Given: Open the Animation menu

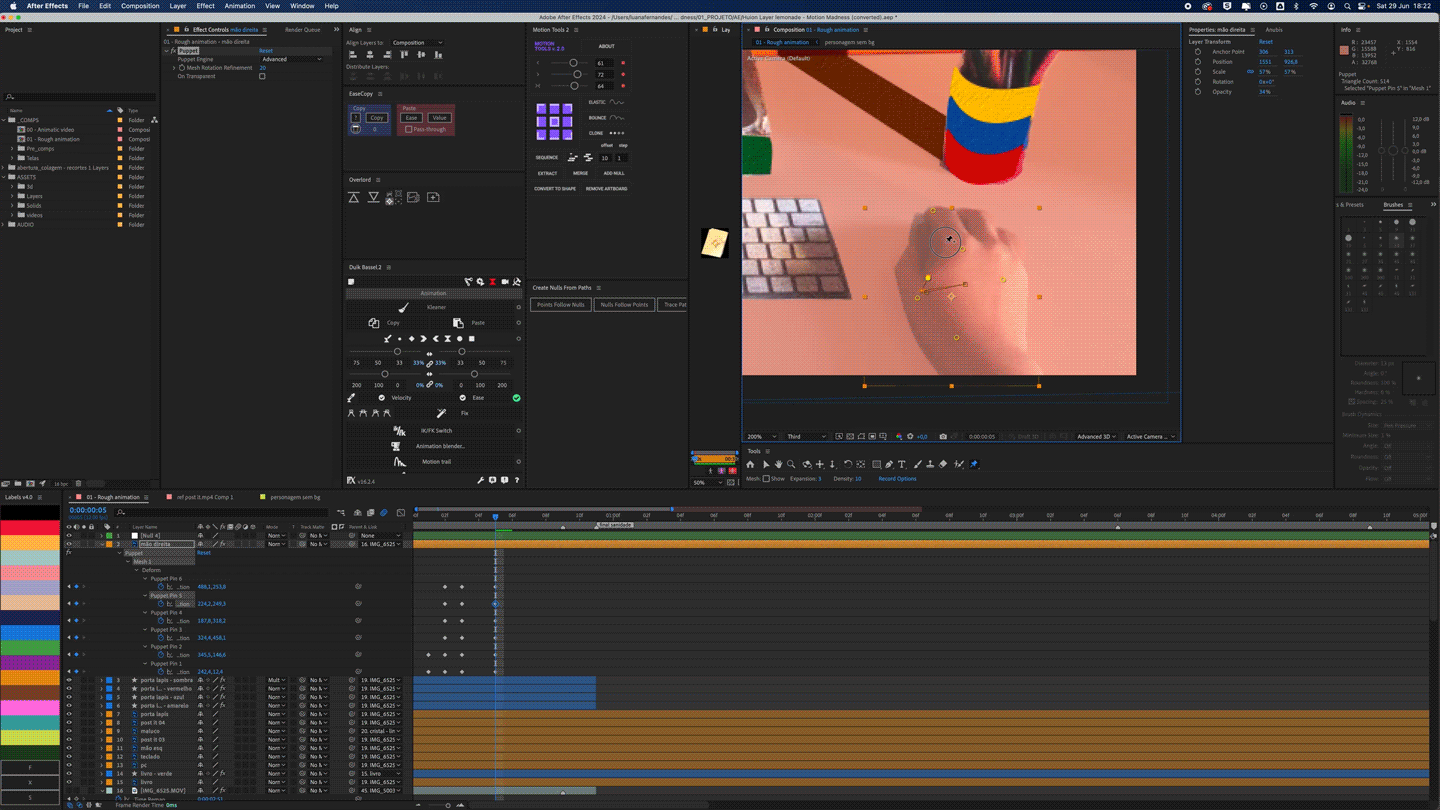Looking at the screenshot, I should 240,6.
